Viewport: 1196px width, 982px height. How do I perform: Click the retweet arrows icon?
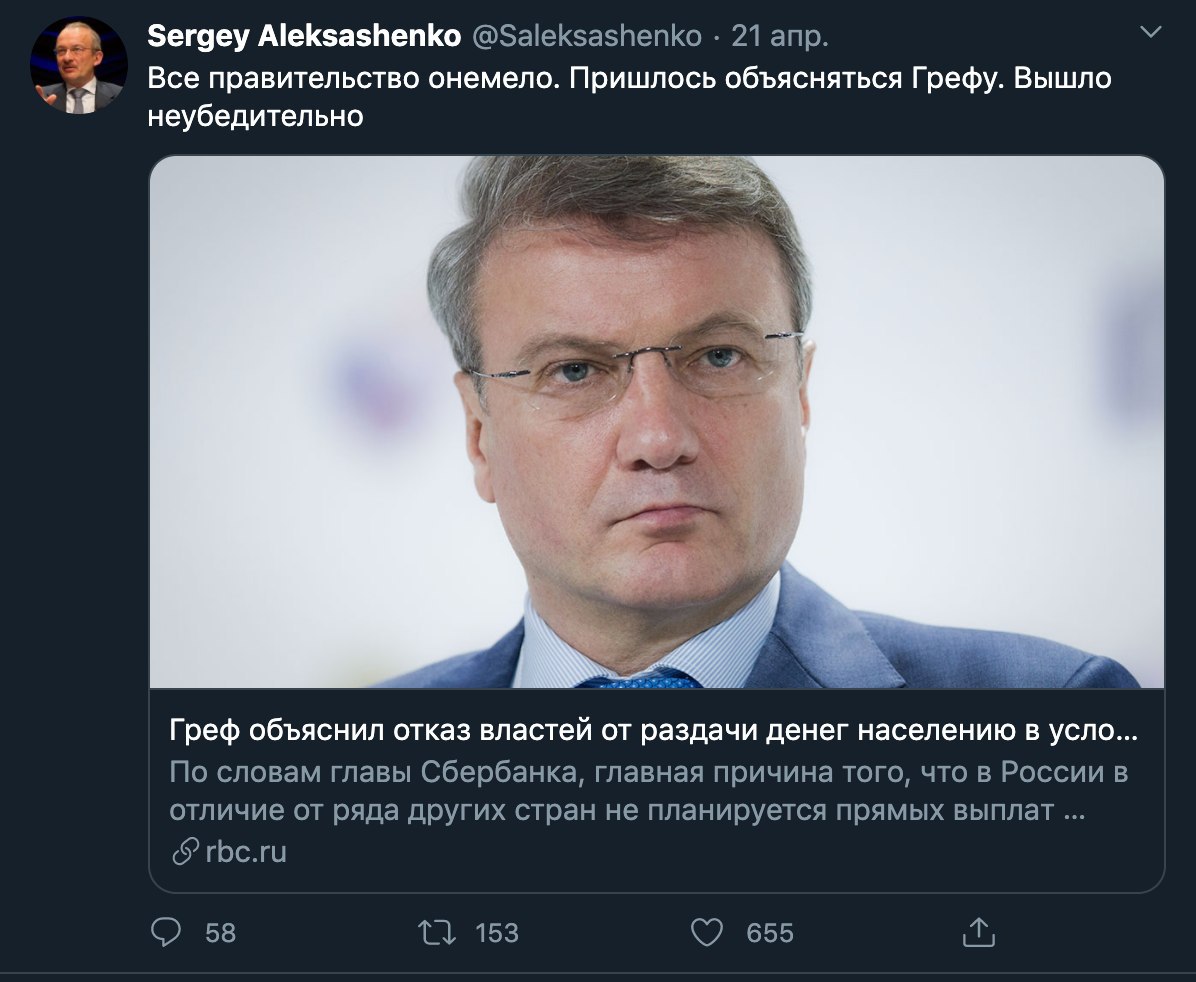point(437,932)
